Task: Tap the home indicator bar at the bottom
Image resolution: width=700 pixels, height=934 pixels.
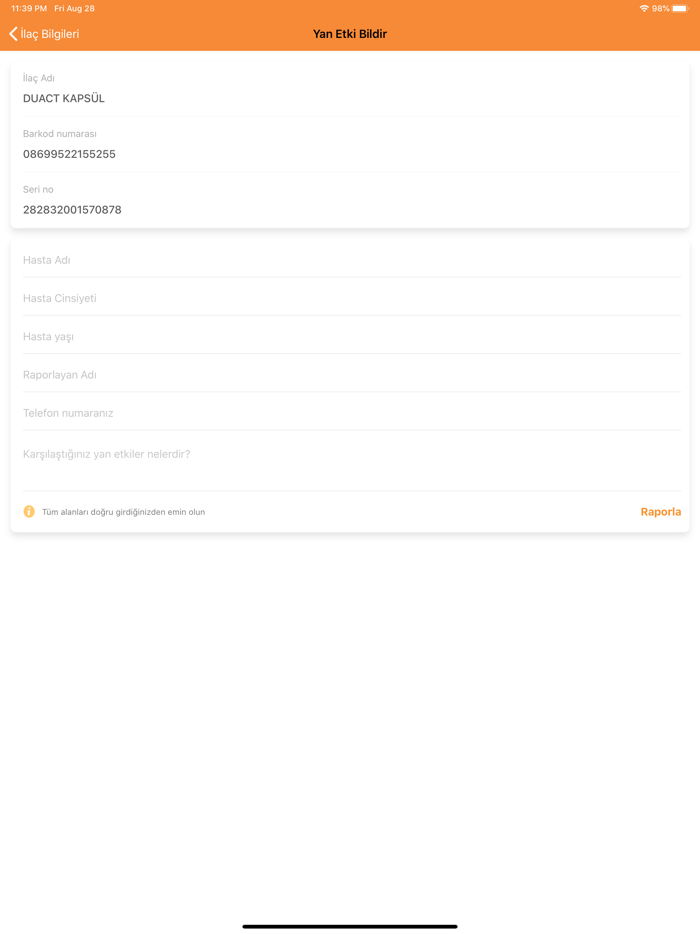Action: pos(350,925)
